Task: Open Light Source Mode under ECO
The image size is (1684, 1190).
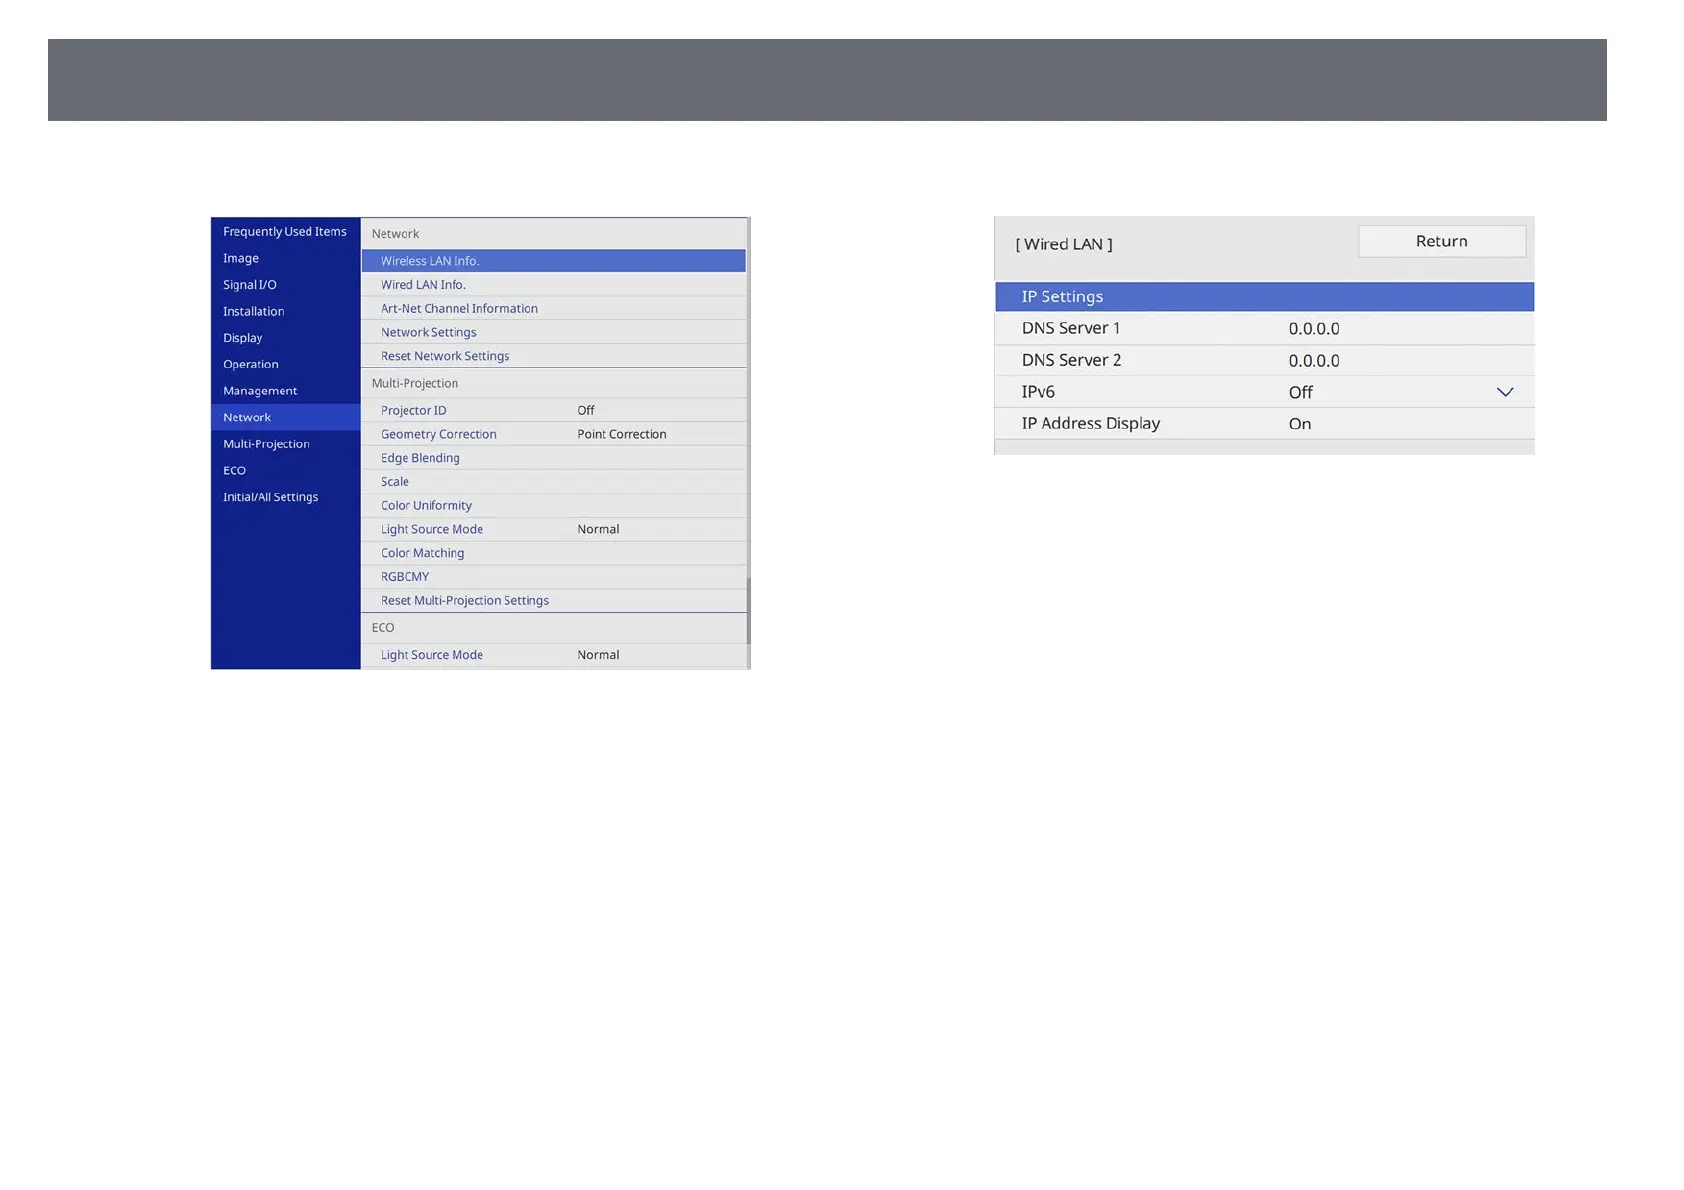Action: [553, 655]
